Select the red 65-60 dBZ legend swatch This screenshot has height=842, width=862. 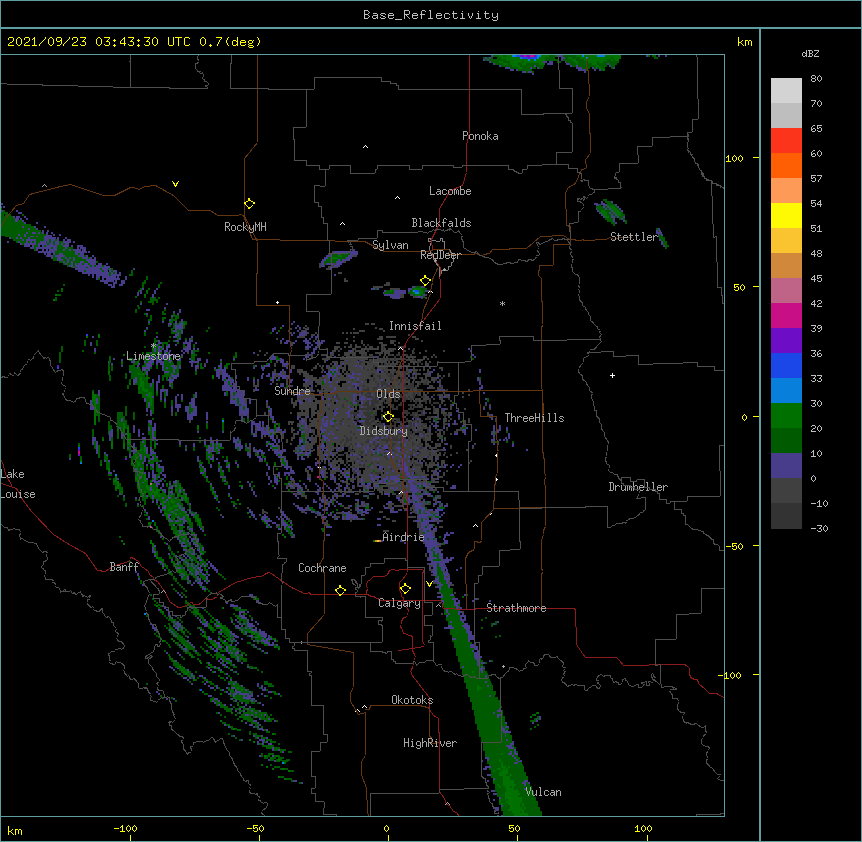point(786,140)
